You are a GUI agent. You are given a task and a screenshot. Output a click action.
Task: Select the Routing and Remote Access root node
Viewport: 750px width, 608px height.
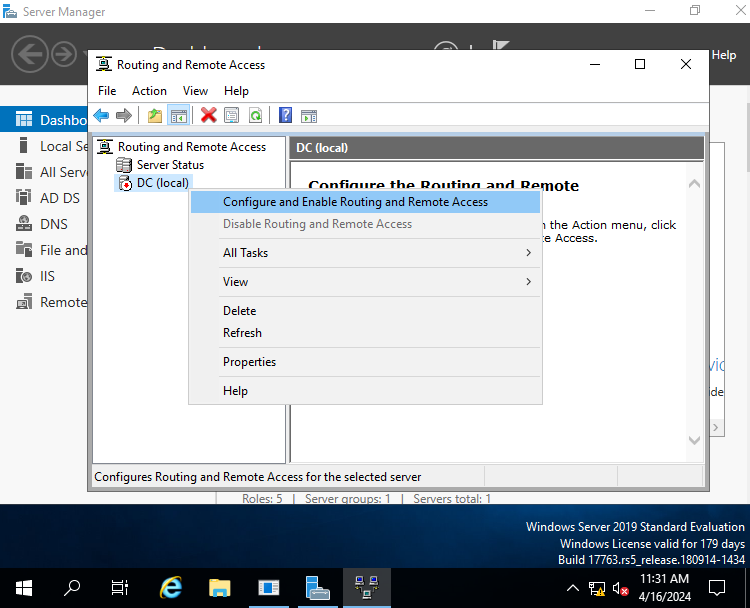192,147
